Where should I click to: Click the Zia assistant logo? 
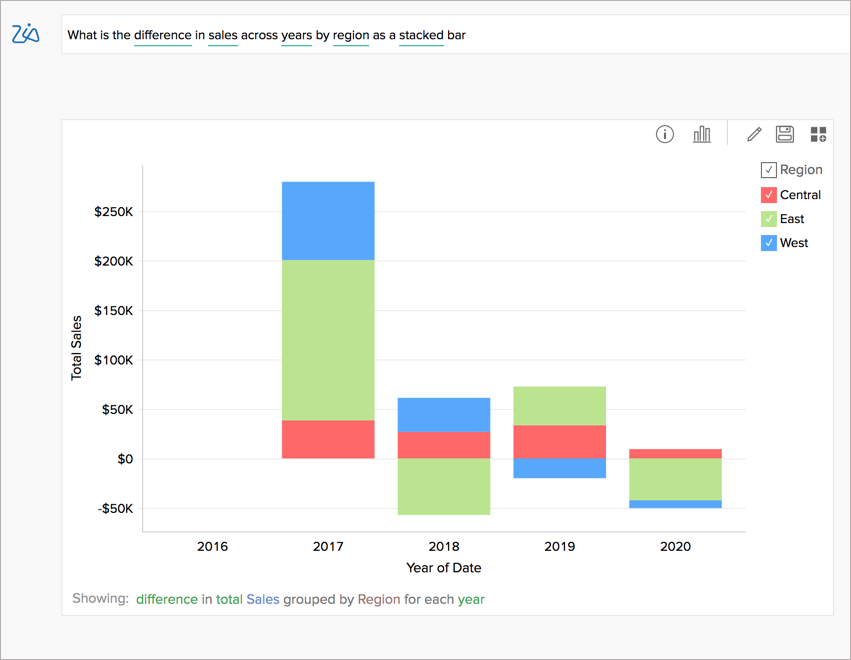click(26, 33)
